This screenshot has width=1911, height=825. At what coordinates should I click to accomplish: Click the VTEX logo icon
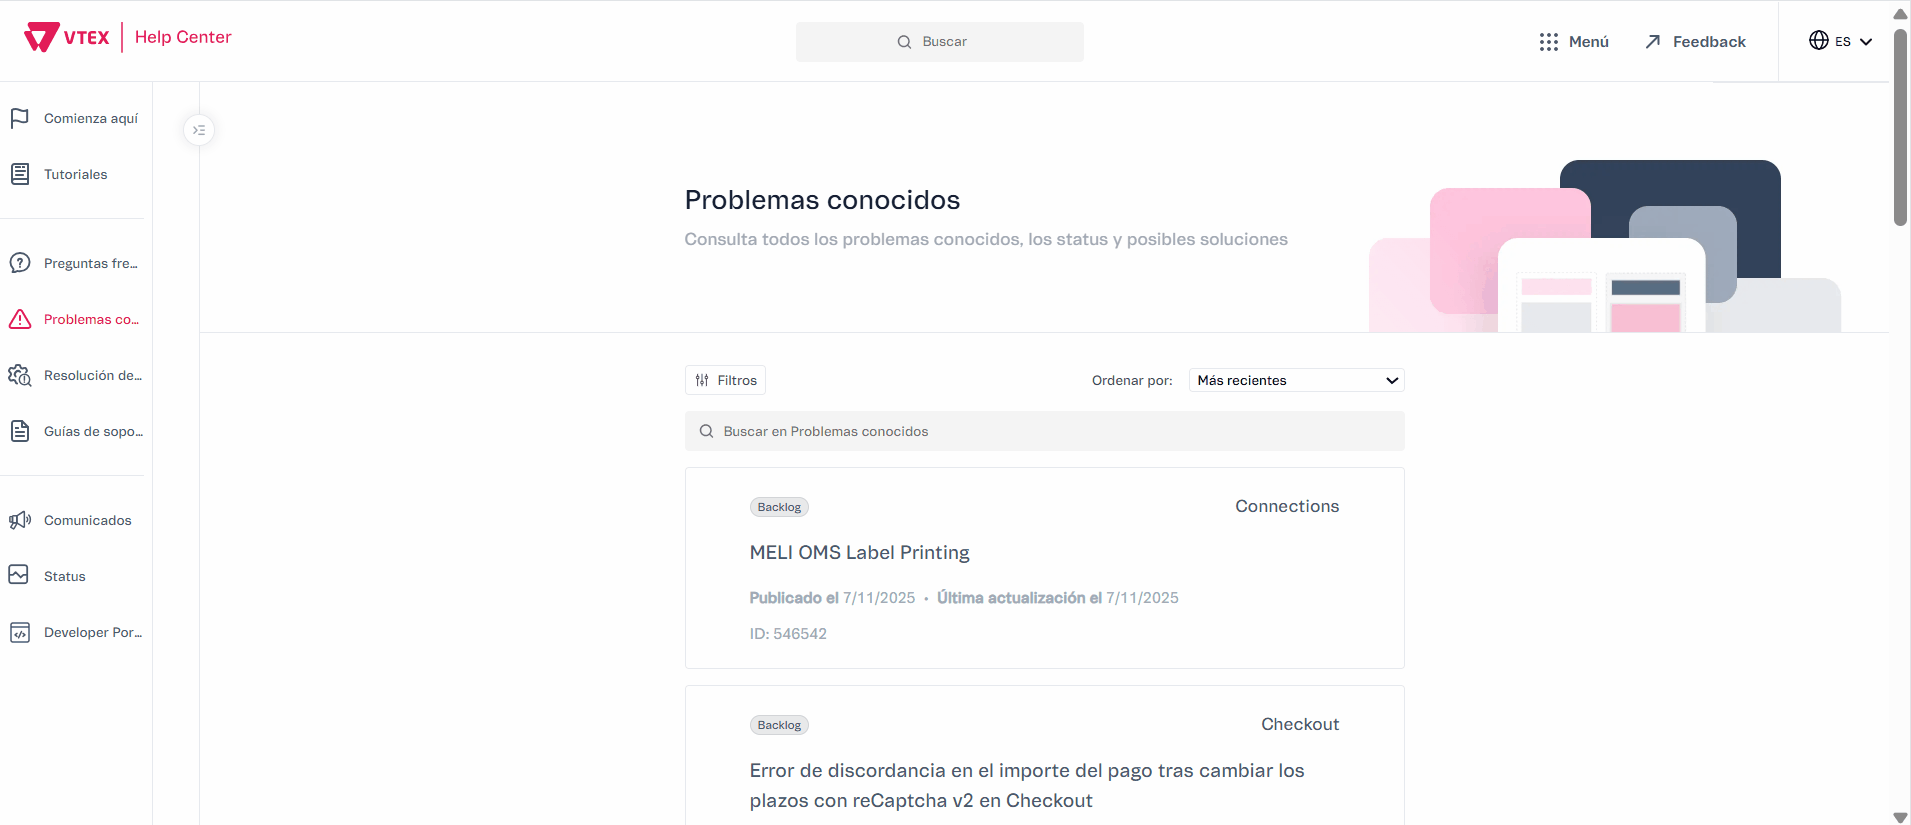[x=42, y=37]
